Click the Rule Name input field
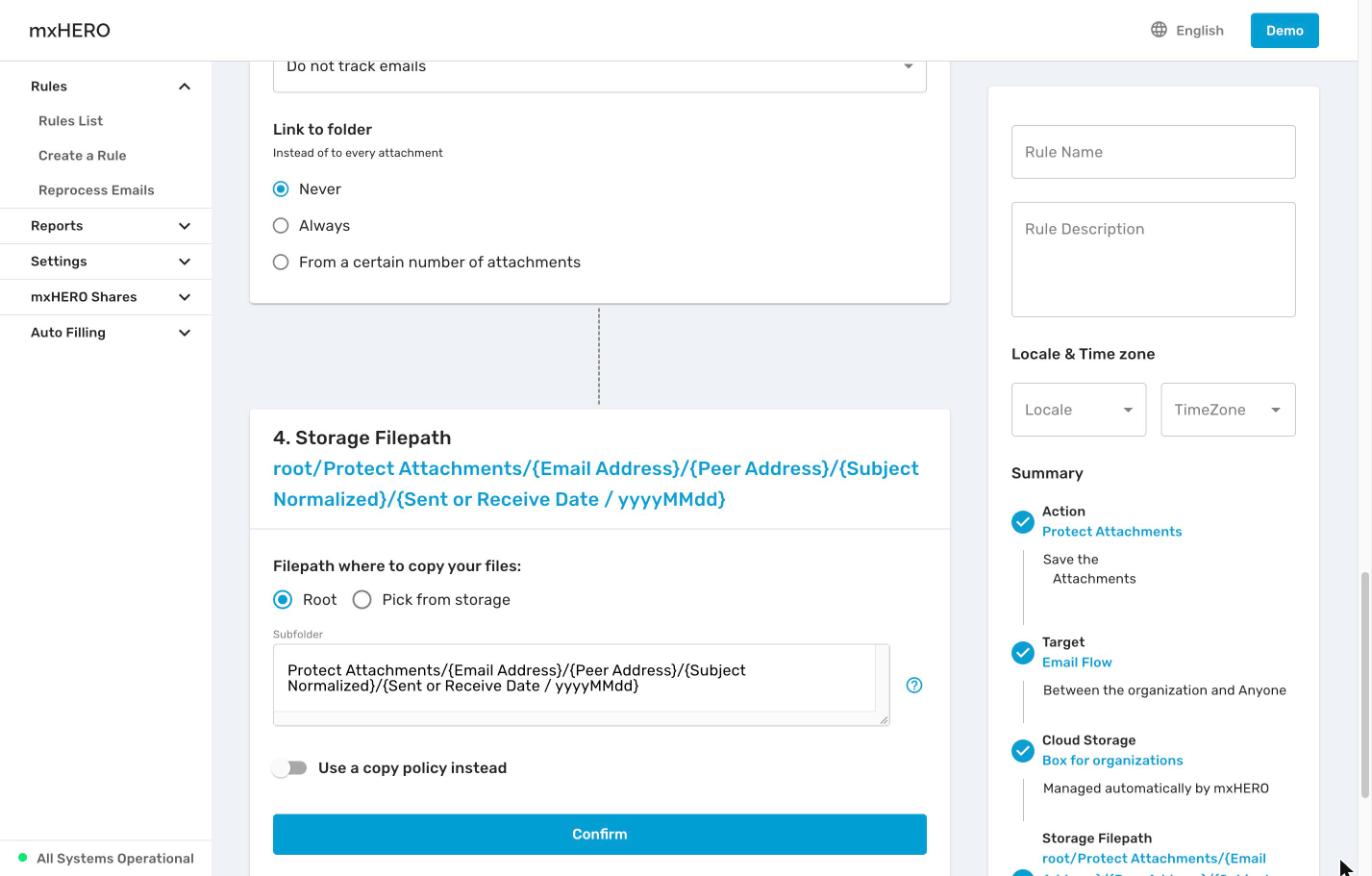Viewport: 1372px width, 876px height. [1153, 152]
